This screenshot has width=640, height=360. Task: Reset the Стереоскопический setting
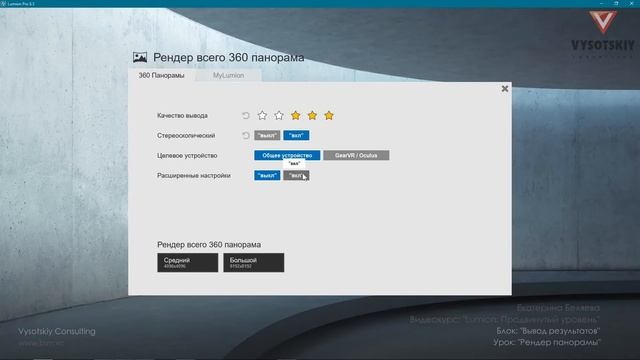tap(246, 136)
